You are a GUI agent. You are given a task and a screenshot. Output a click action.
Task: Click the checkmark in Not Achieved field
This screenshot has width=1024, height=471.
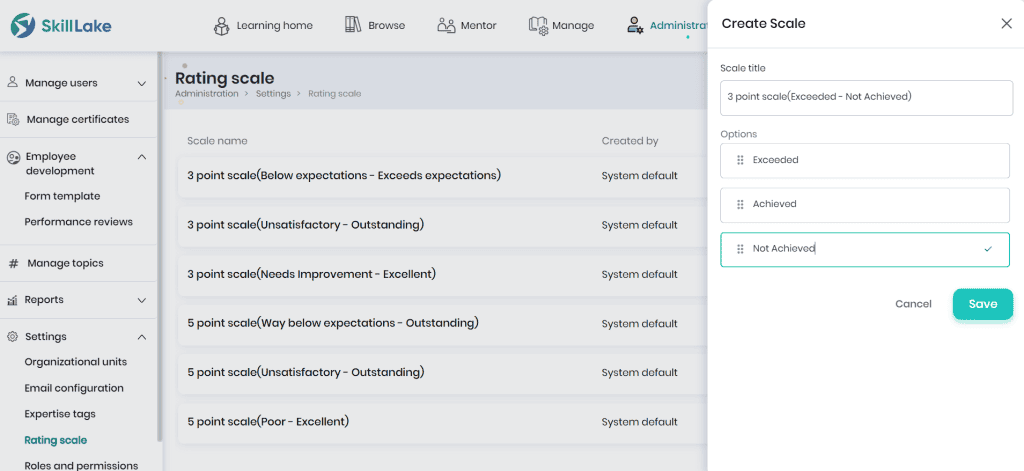[988, 249]
